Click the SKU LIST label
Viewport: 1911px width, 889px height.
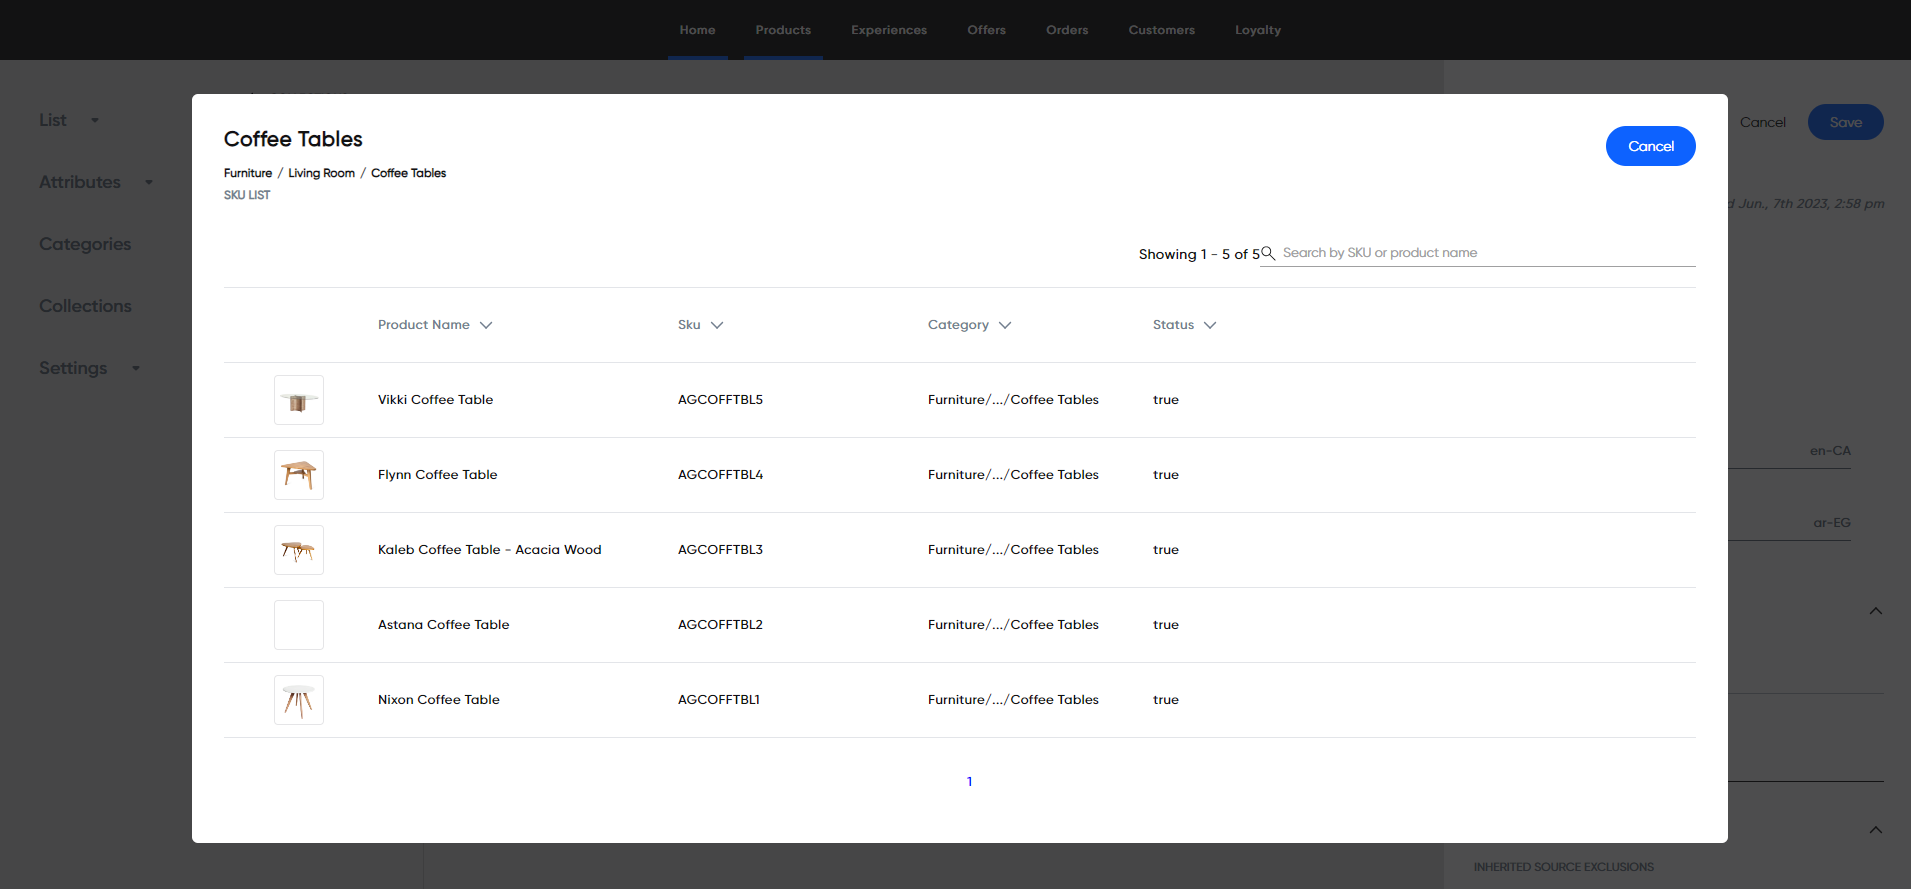coord(247,195)
